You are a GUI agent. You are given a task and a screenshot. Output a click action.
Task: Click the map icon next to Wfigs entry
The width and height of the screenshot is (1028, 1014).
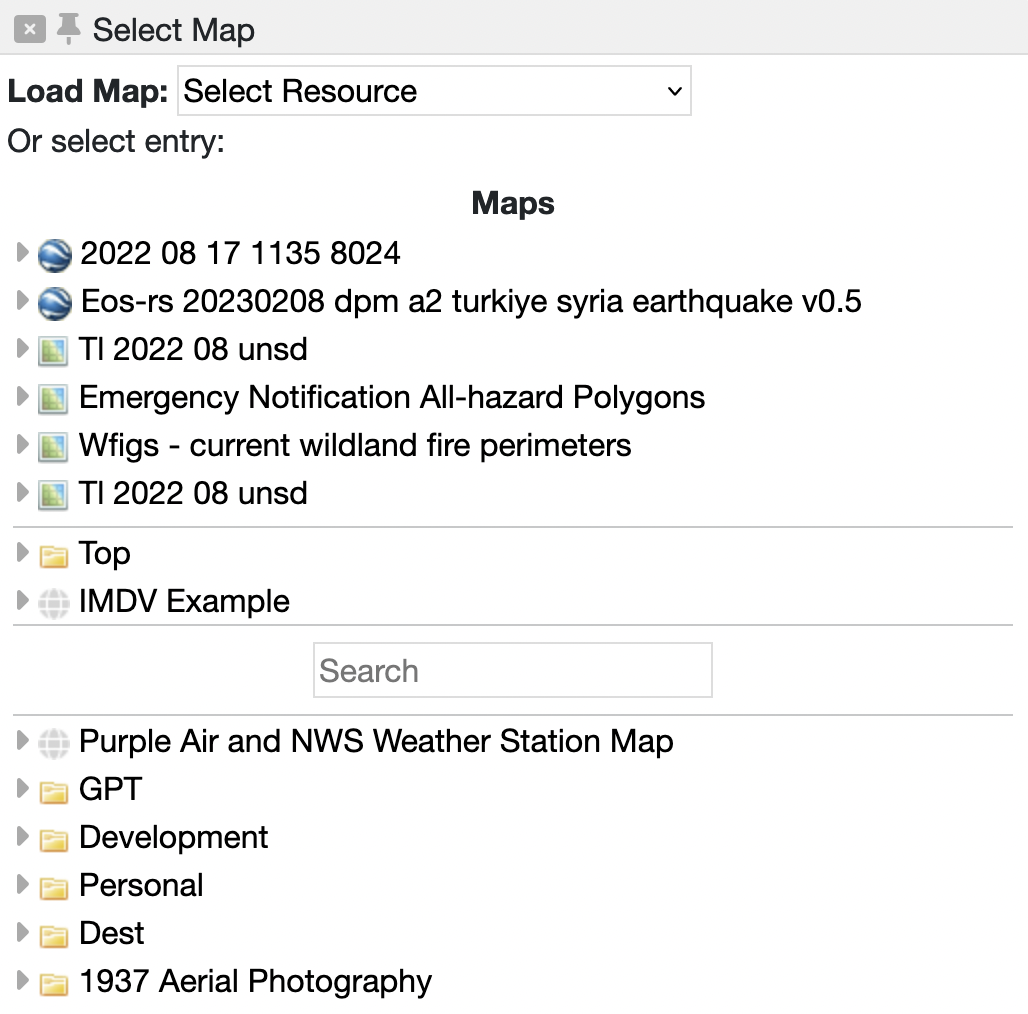tap(53, 447)
